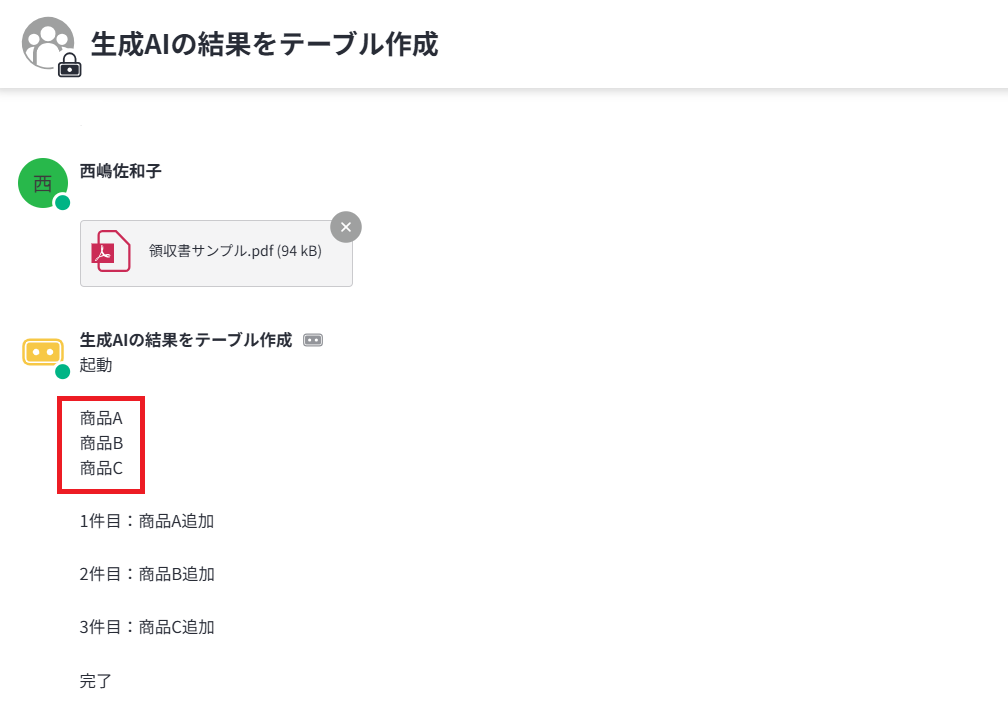This screenshot has height=722, width=1008.
Task: Click the bot badge icon beside the bot name
Action: [x=313, y=340]
